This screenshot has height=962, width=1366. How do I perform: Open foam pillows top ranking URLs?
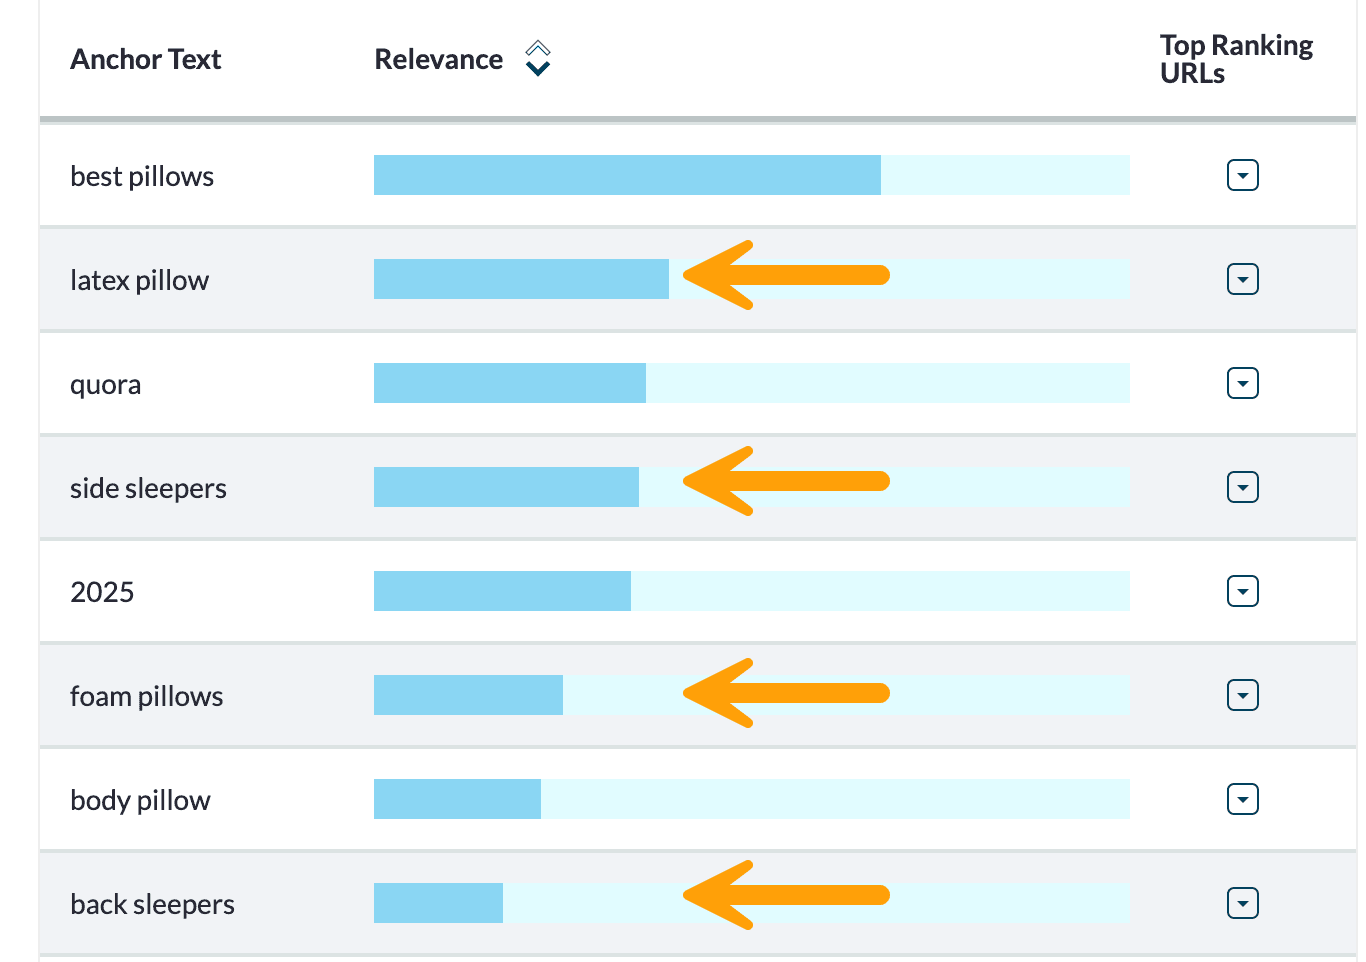(1242, 696)
